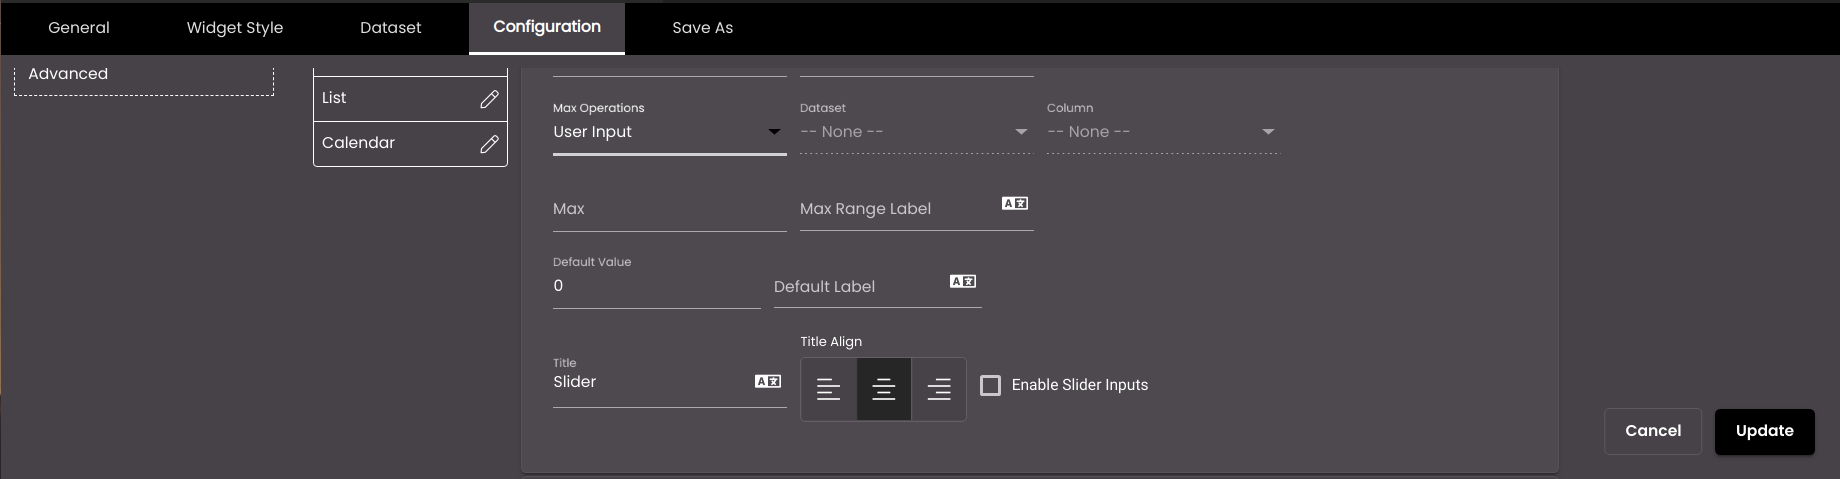
Task: Select the Configuration tab
Action: coord(547,28)
